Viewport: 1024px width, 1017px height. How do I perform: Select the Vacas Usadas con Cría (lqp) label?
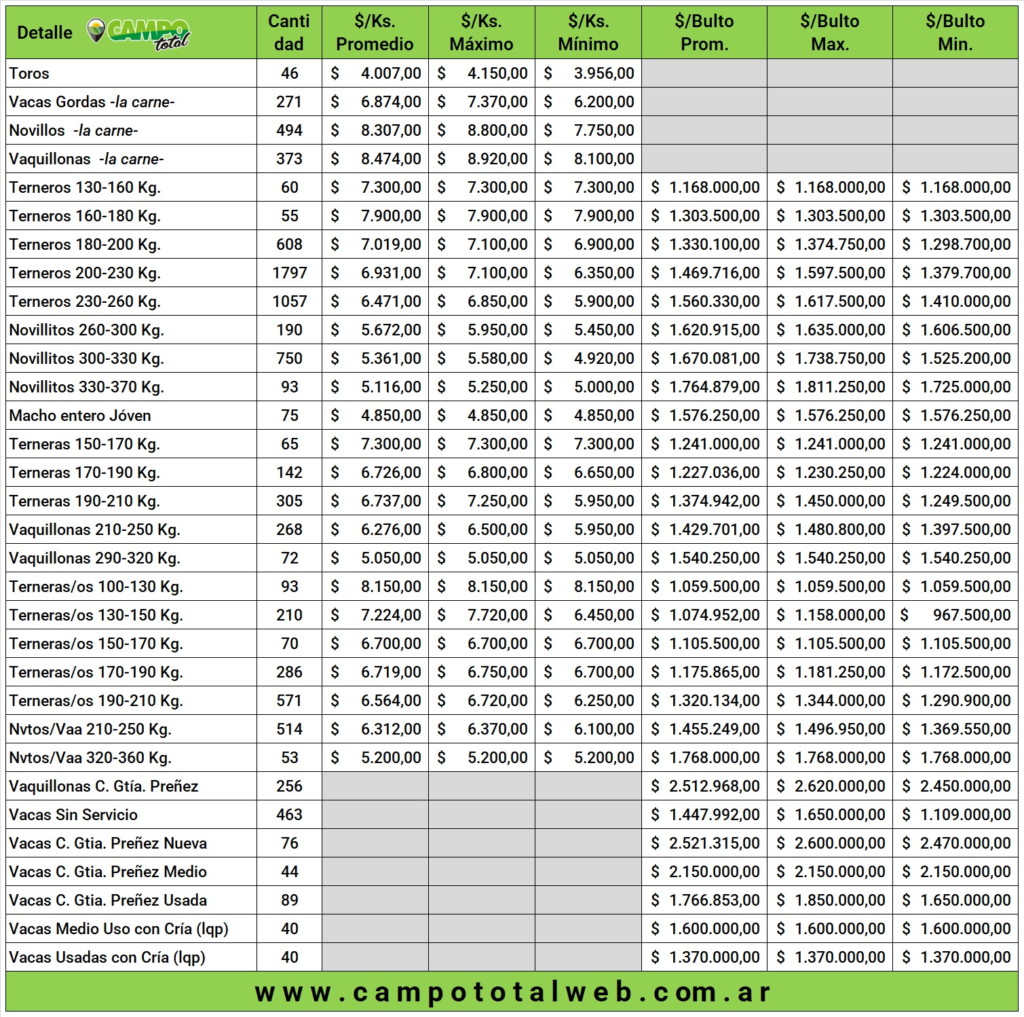coord(107,957)
